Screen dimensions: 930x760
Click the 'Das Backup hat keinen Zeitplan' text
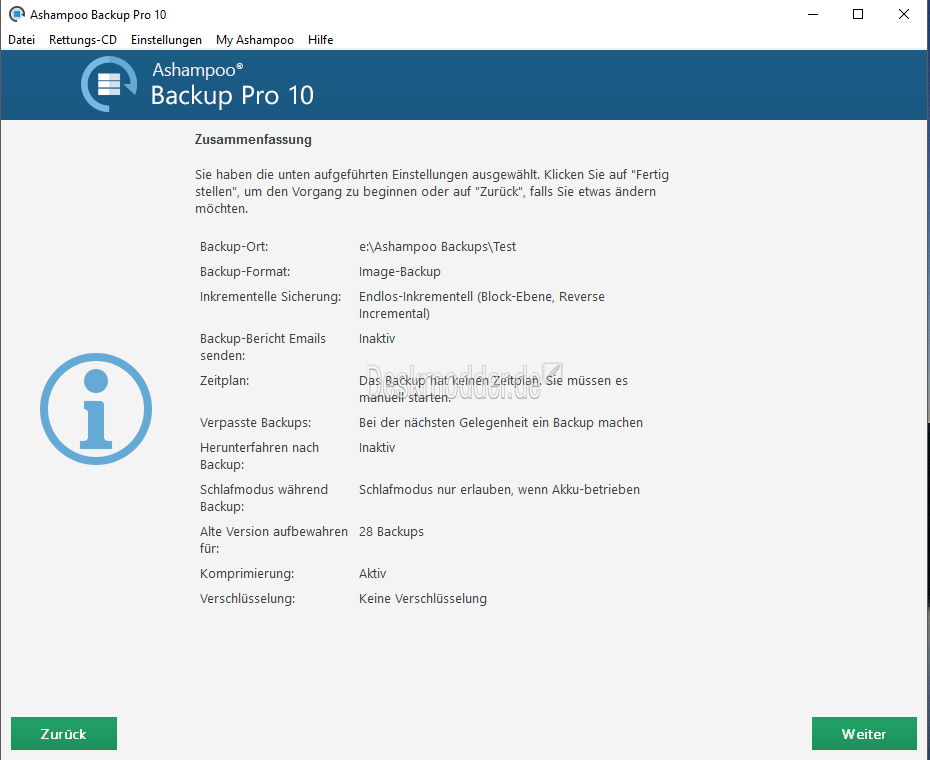(x=493, y=389)
